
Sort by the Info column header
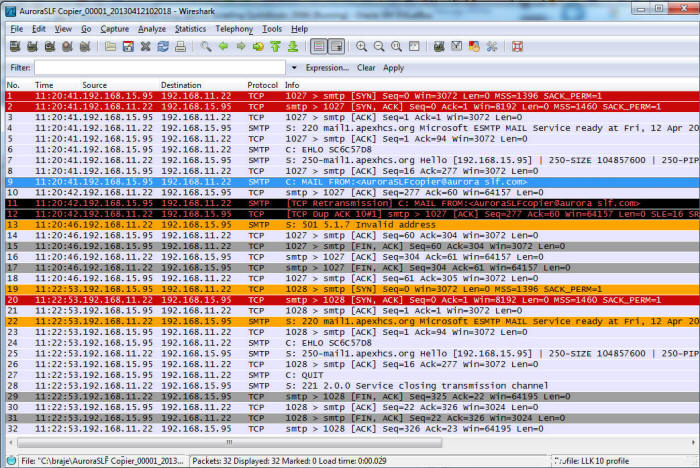click(x=292, y=85)
